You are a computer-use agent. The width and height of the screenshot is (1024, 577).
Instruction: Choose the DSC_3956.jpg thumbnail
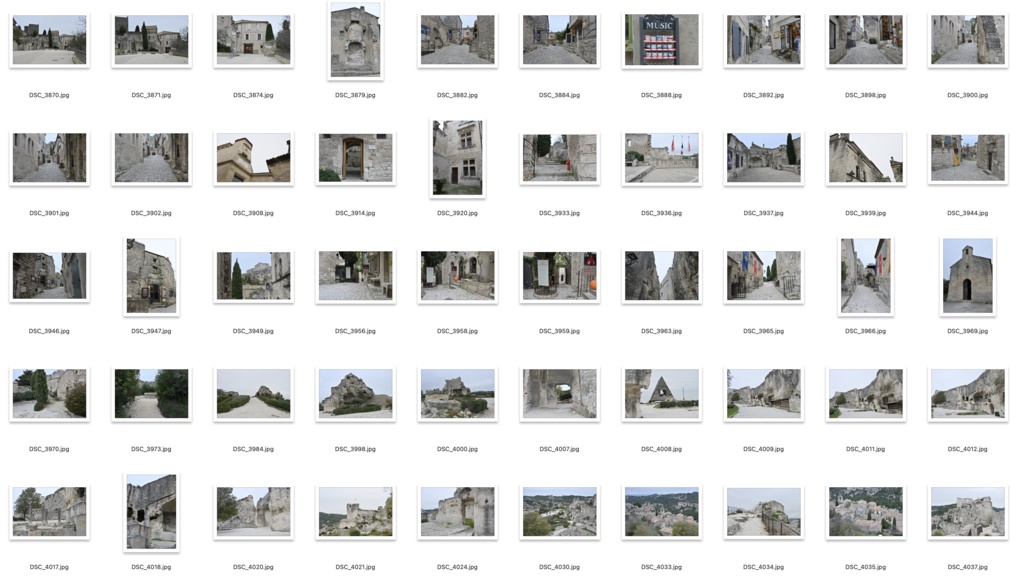(355, 275)
